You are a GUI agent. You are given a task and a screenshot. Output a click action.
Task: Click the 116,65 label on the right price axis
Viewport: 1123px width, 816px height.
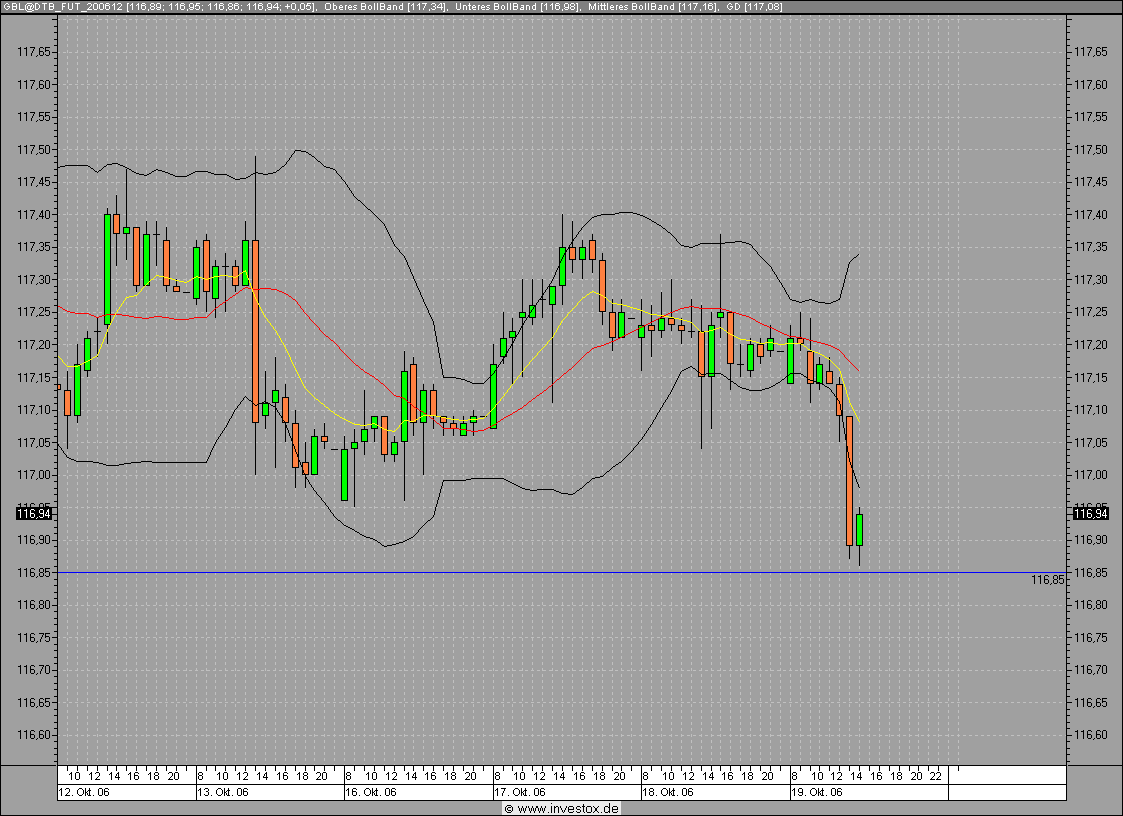pyautogui.click(x=1091, y=703)
